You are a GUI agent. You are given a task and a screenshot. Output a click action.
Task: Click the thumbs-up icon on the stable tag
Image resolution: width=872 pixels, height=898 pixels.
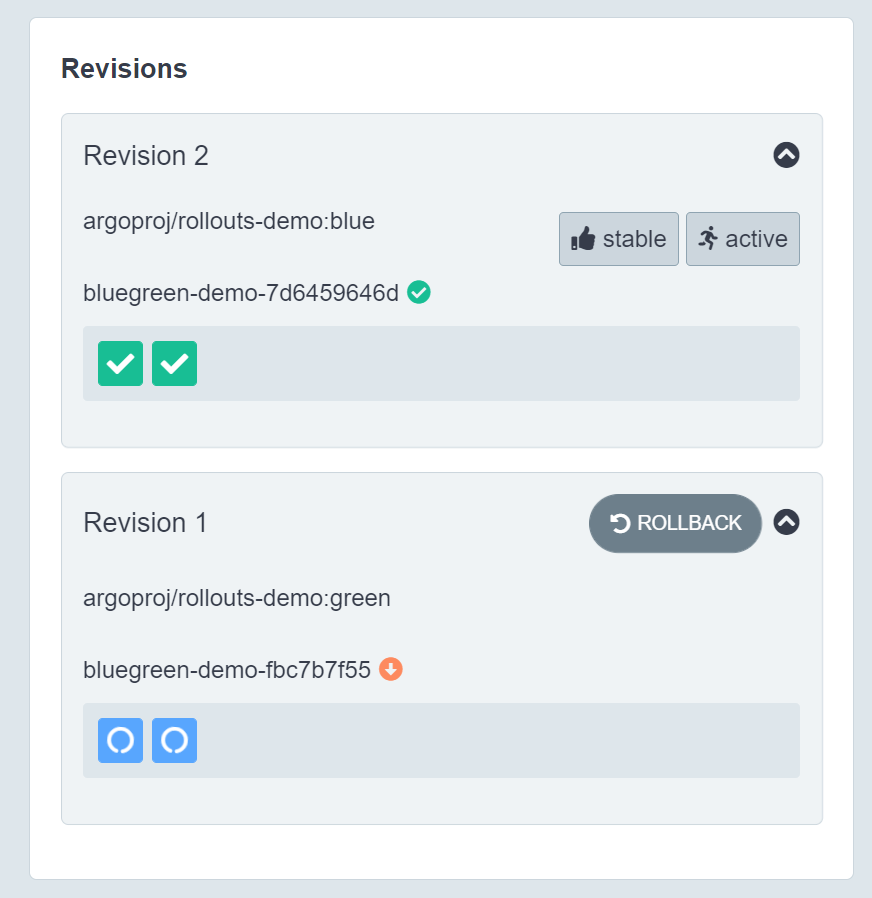click(583, 239)
